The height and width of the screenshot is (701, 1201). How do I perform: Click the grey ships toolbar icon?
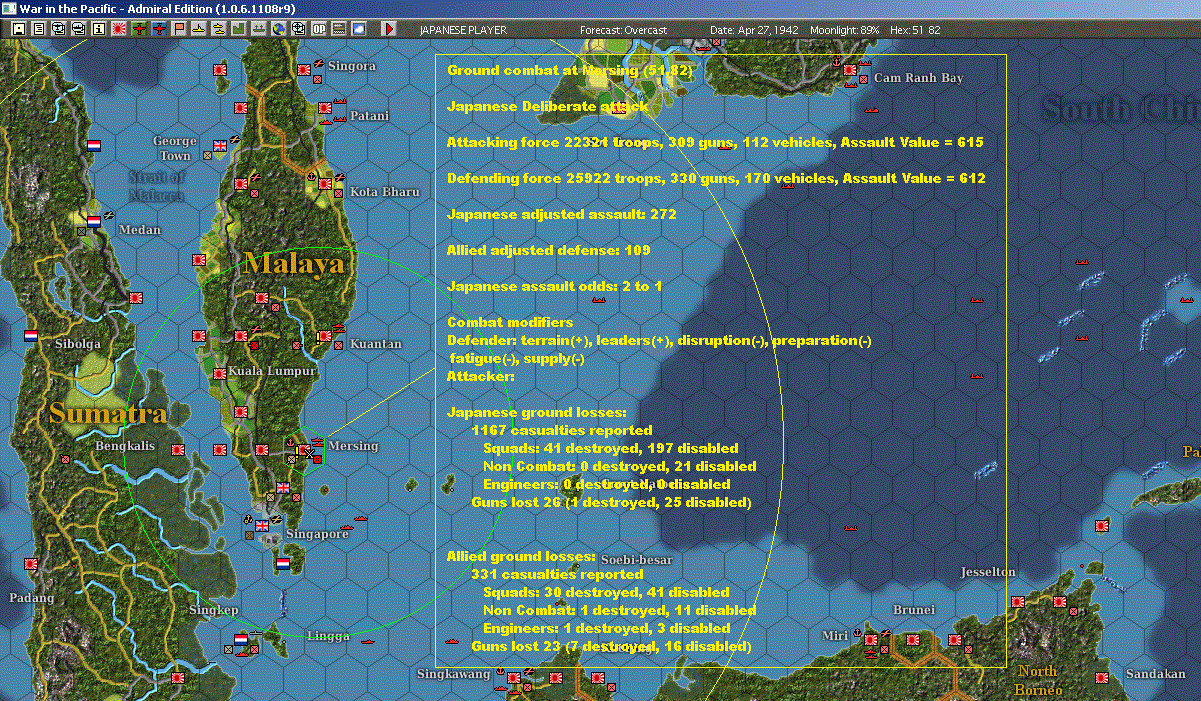(258, 29)
